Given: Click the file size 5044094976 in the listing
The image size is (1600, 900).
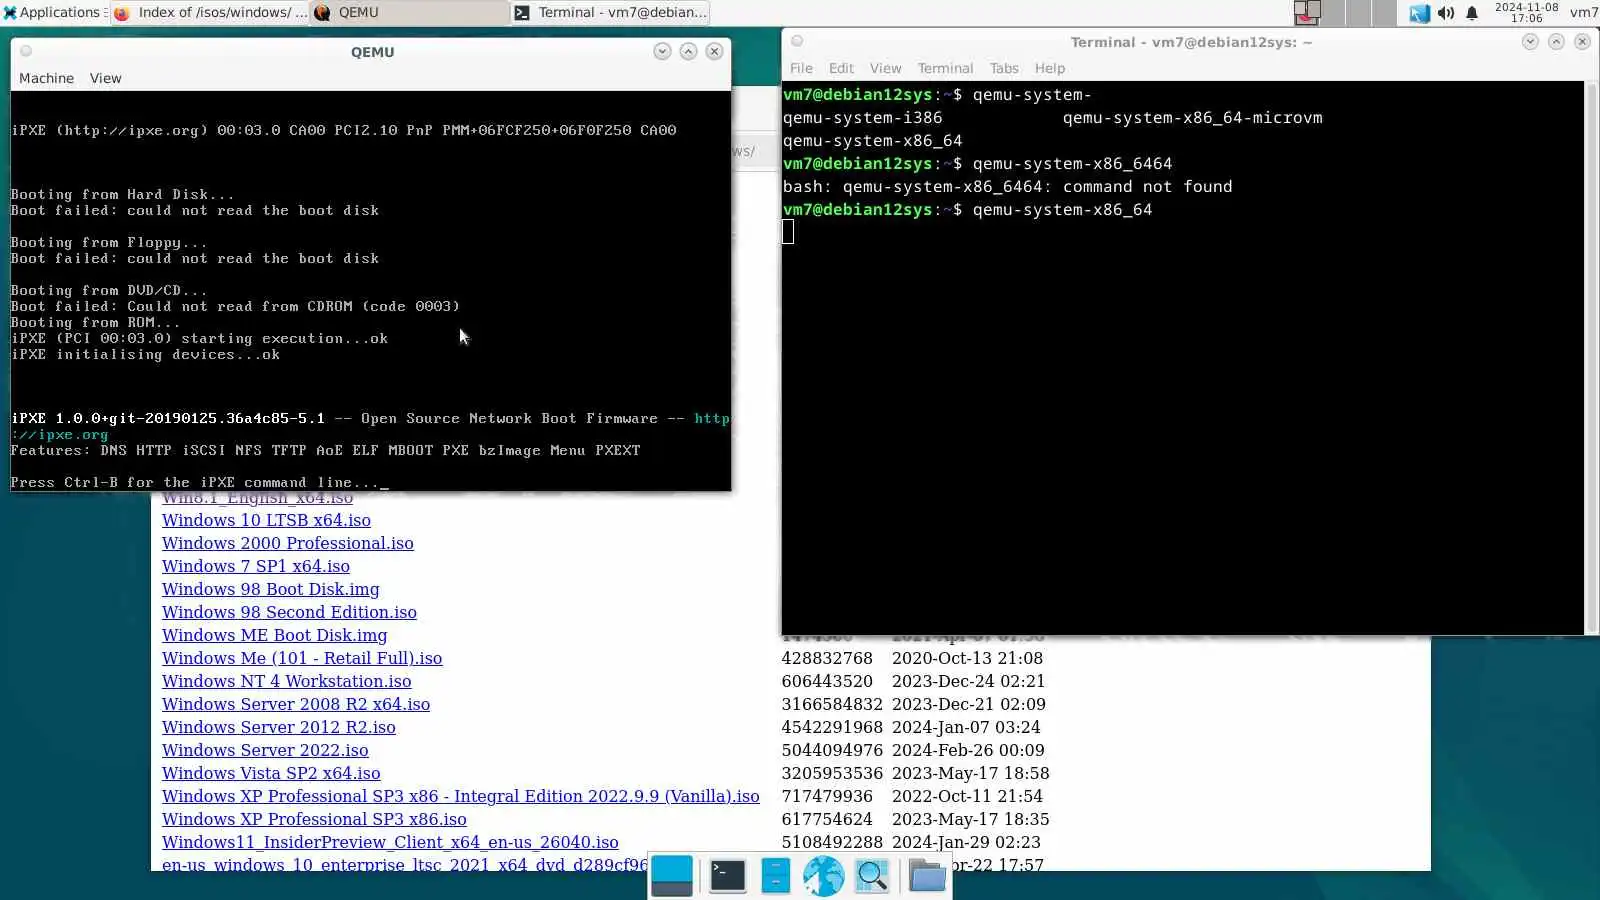Looking at the screenshot, I should tap(832, 750).
